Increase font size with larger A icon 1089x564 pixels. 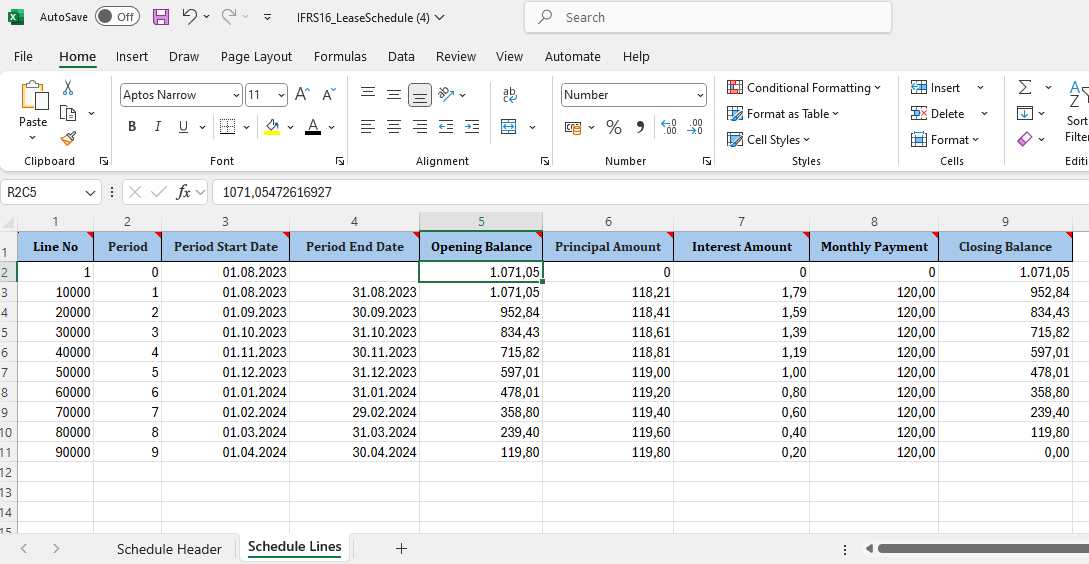302,94
